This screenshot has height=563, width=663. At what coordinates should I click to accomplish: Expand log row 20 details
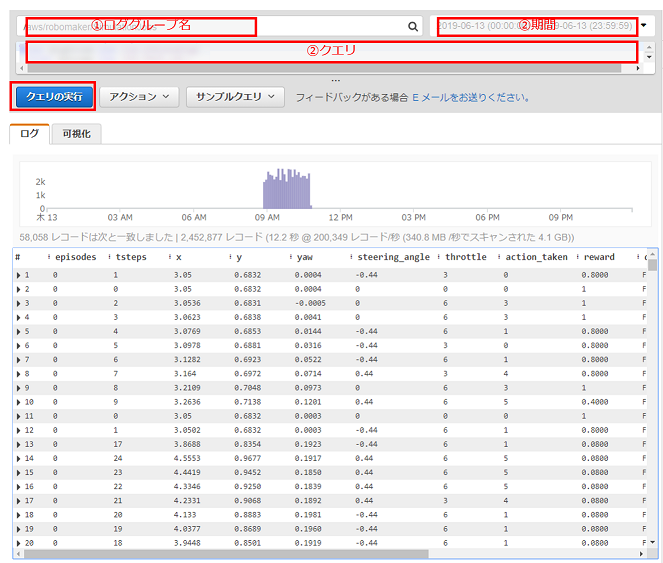[18, 542]
